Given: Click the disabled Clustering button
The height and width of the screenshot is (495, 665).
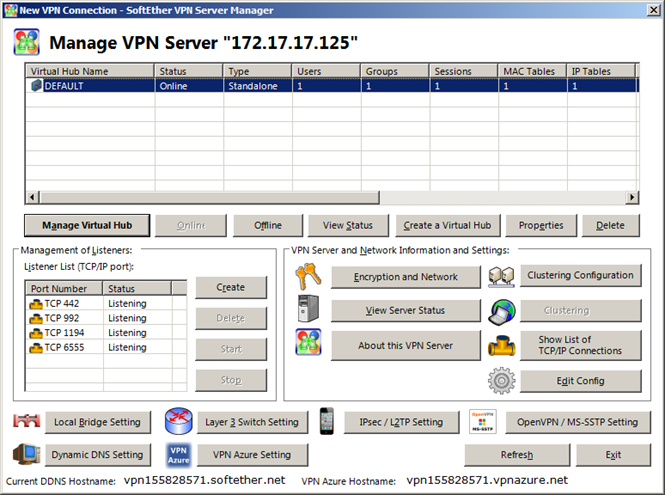Looking at the screenshot, I should click(x=581, y=310).
